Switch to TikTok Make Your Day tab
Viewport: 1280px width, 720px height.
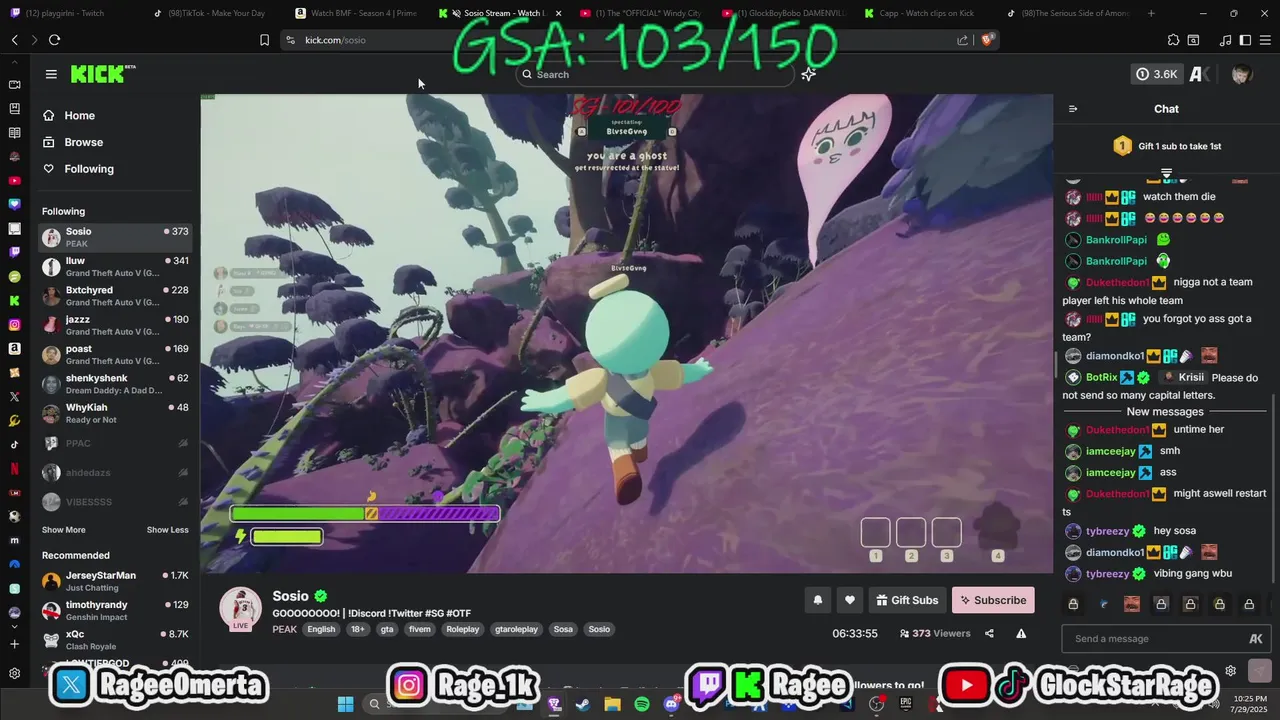[x=212, y=13]
